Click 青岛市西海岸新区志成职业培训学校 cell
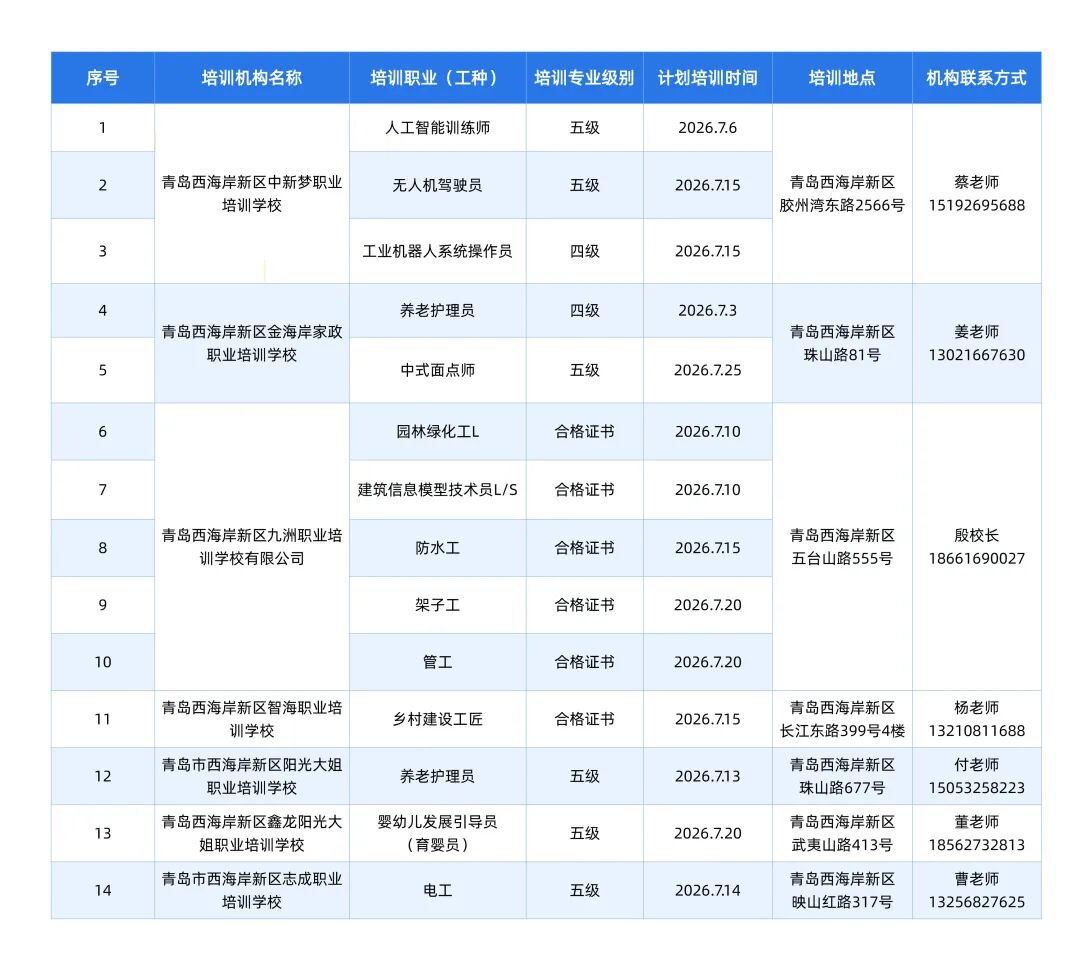The height and width of the screenshot is (963, 1080). (251, 891)
